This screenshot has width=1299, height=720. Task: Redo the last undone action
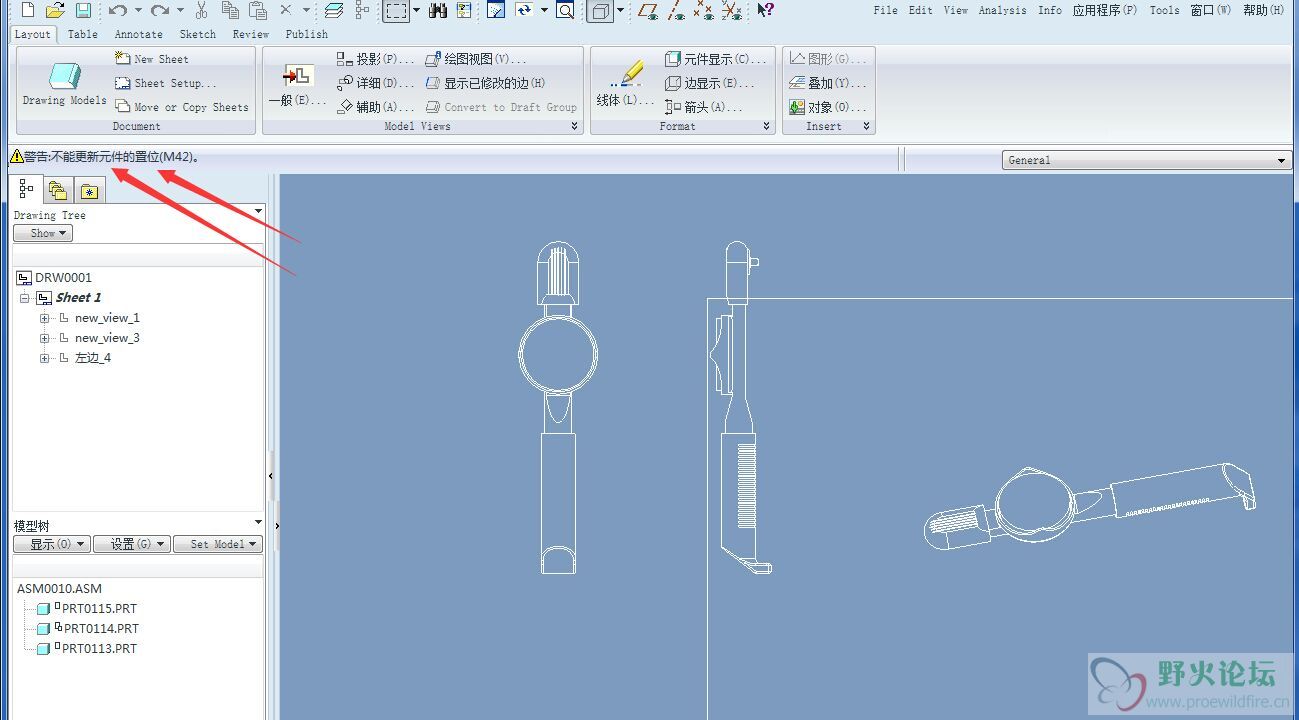click(x=160, y=10)
